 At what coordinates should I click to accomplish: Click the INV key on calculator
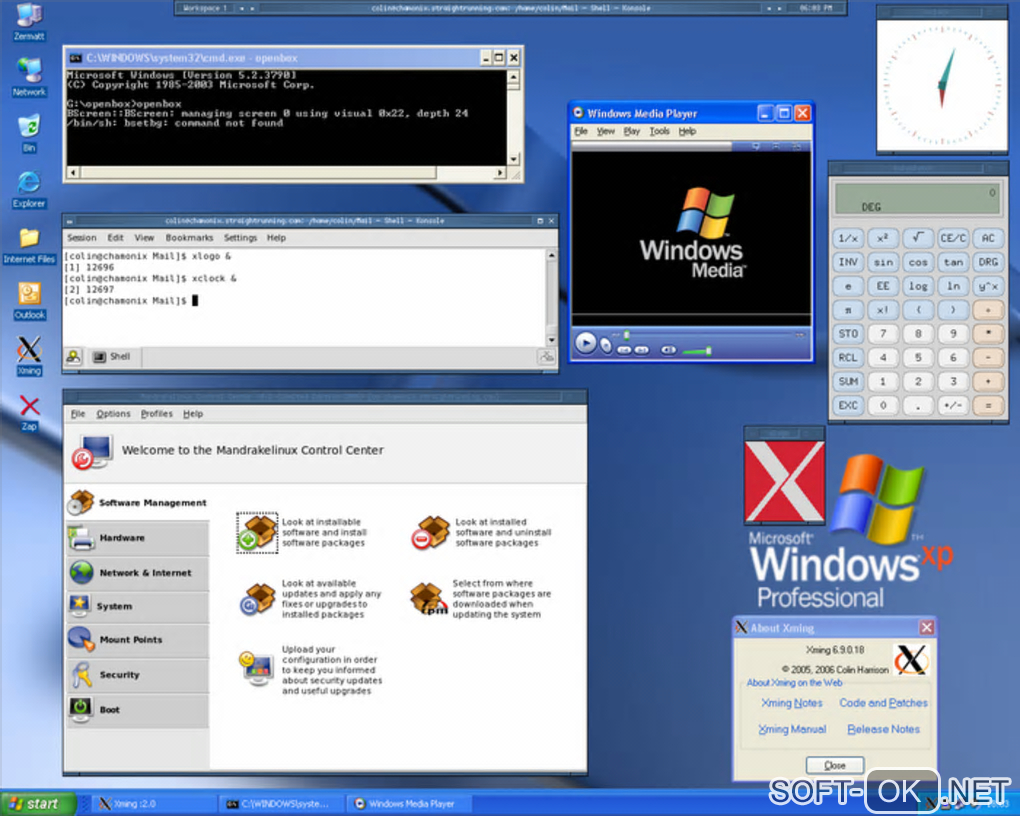[x=848, y=262]
